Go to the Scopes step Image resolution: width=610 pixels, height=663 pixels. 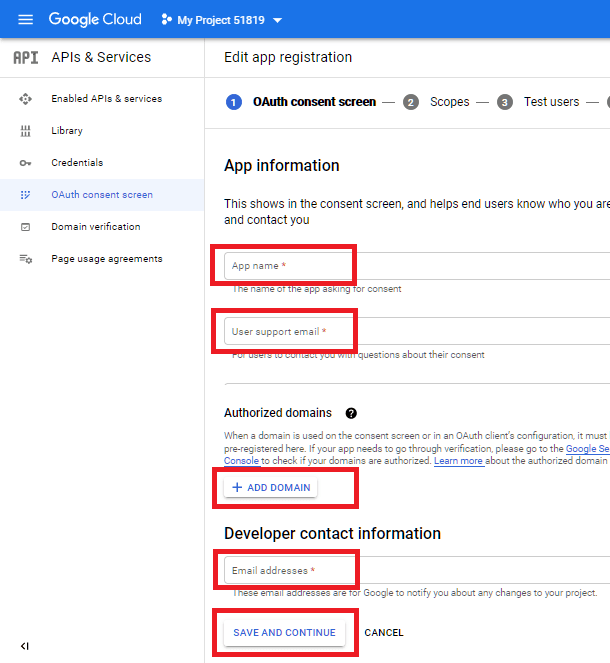(x=449, y=102)
